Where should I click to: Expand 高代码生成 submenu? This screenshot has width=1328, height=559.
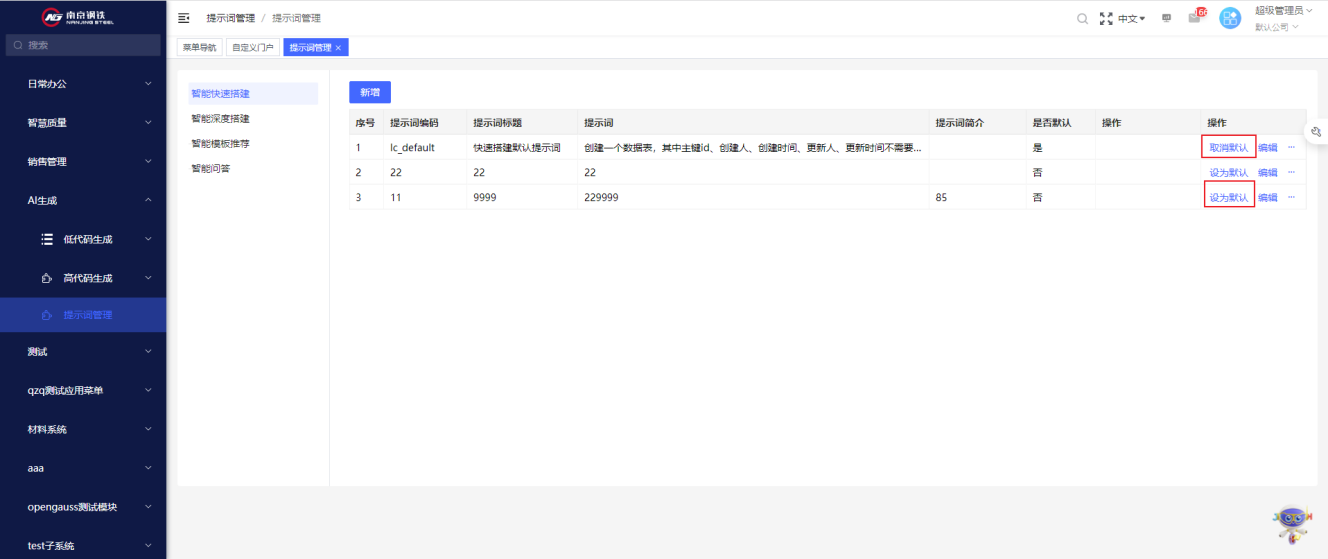pos(83,278)
